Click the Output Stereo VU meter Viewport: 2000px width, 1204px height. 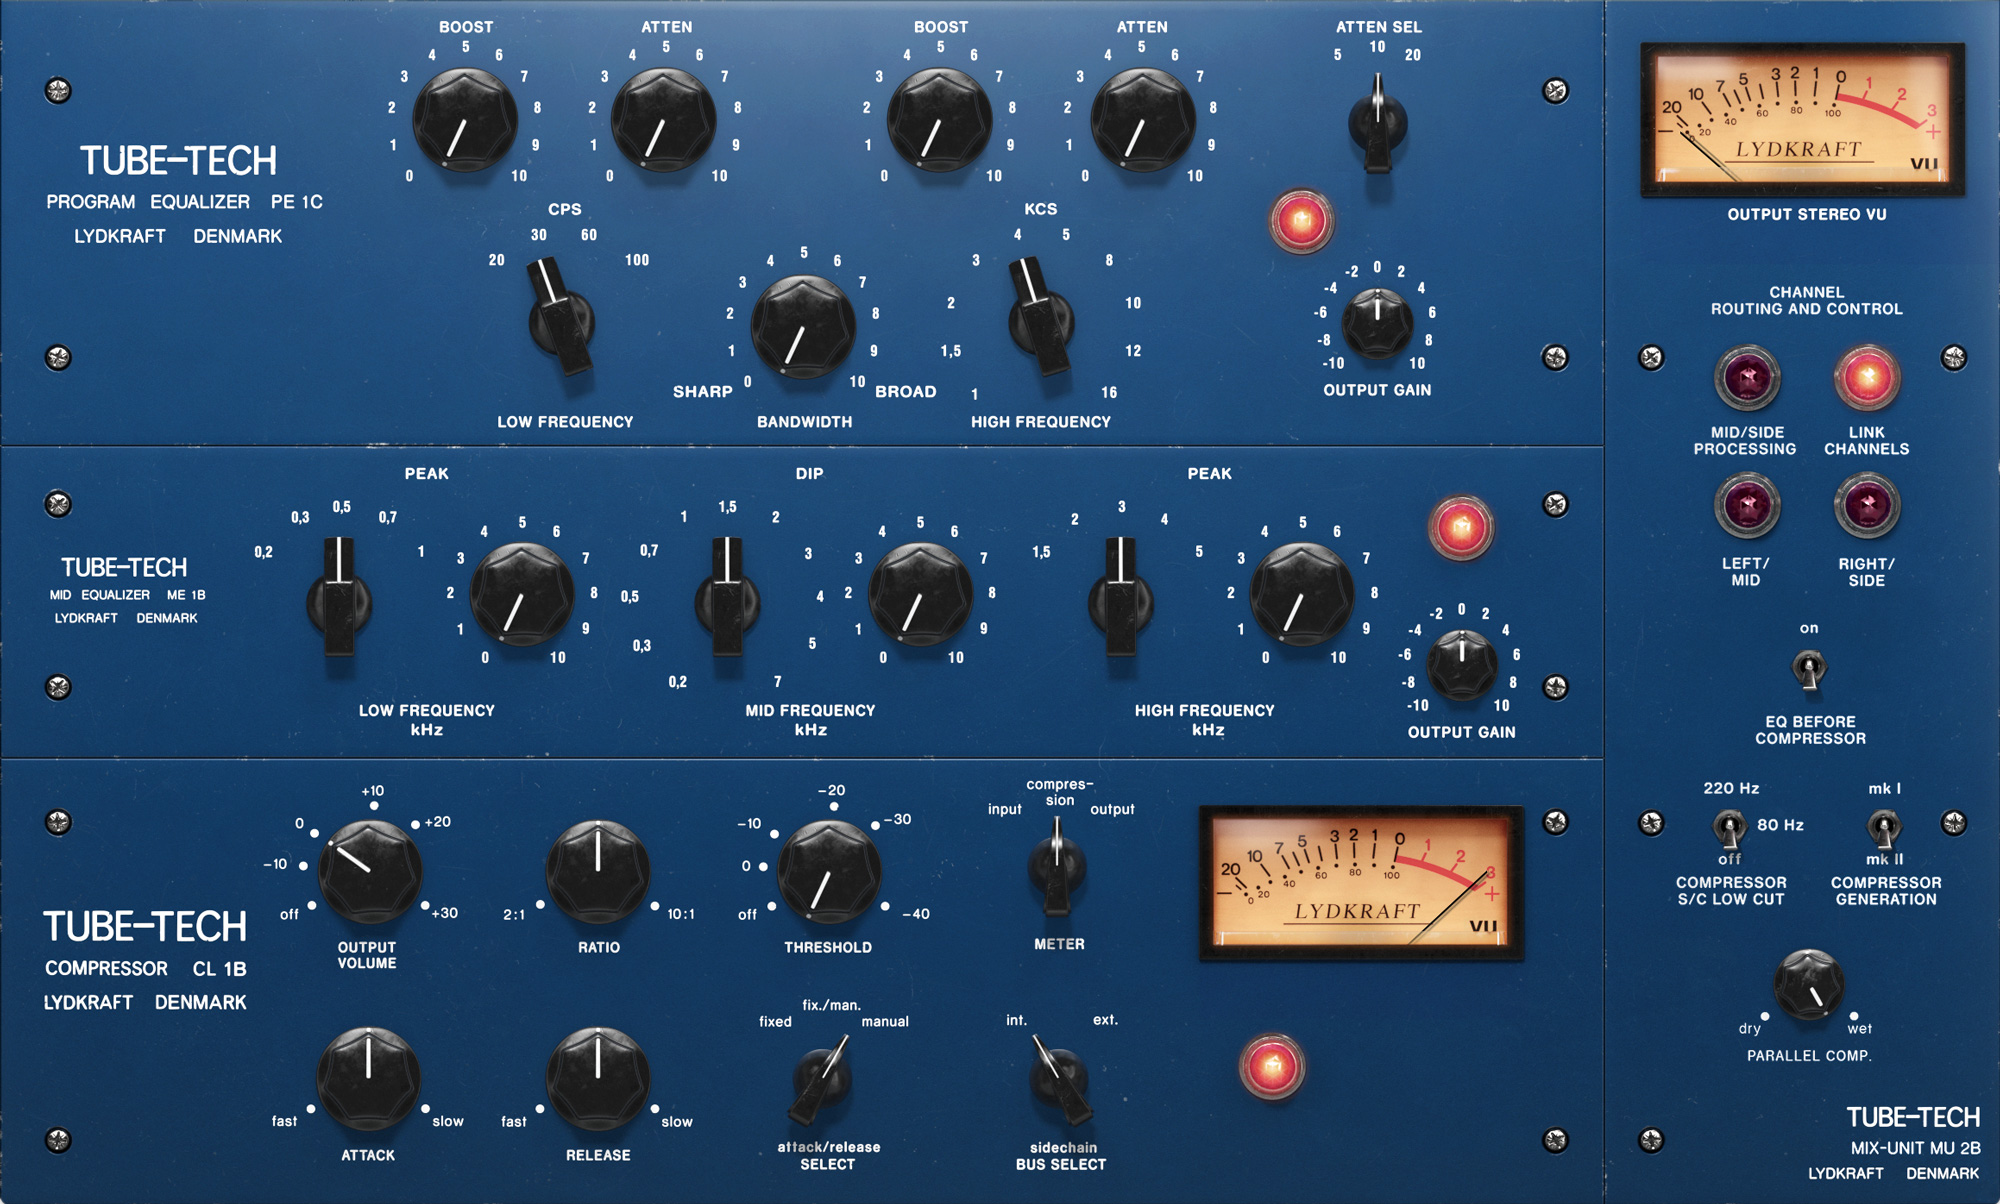[x=1802, y=119]
